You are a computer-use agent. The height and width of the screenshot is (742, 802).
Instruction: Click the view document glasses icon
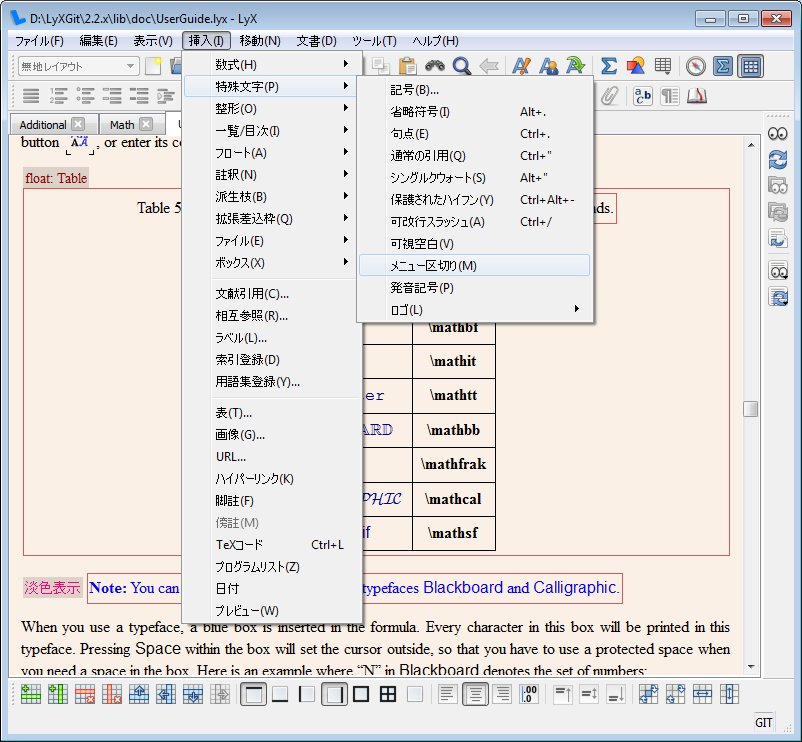click(x=778, y=134)
